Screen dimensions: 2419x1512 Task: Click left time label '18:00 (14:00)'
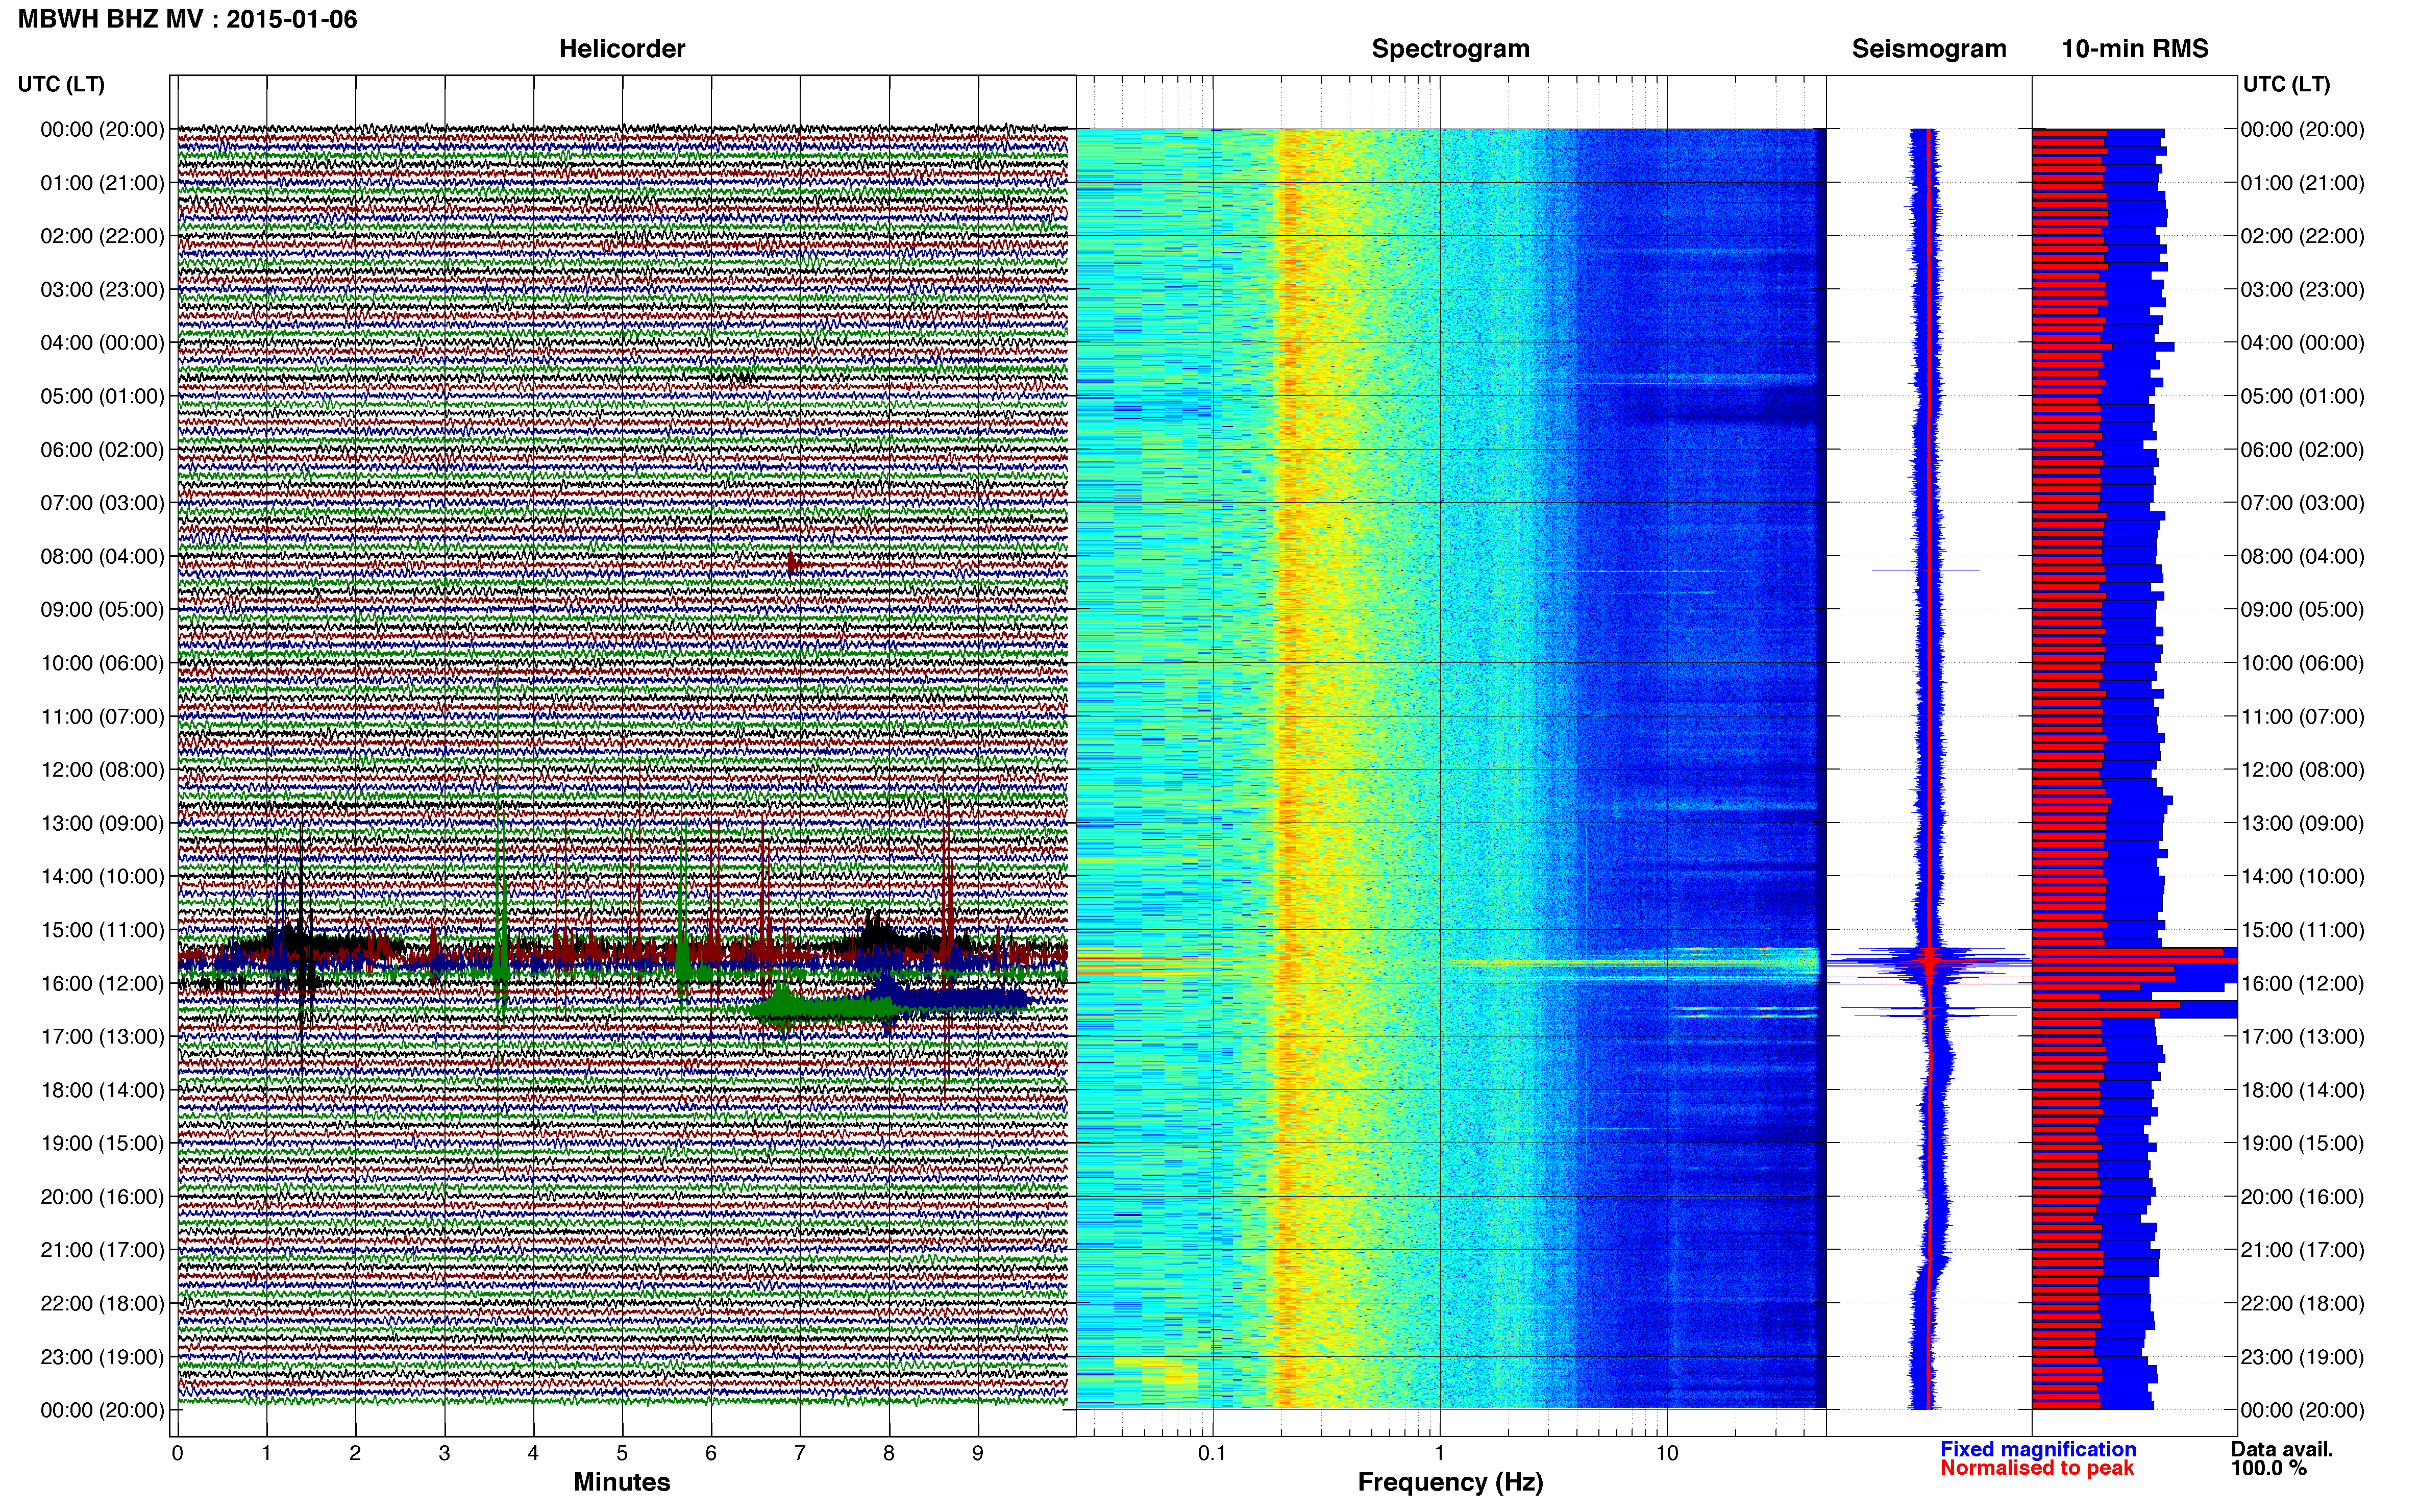coord(102,1090)
